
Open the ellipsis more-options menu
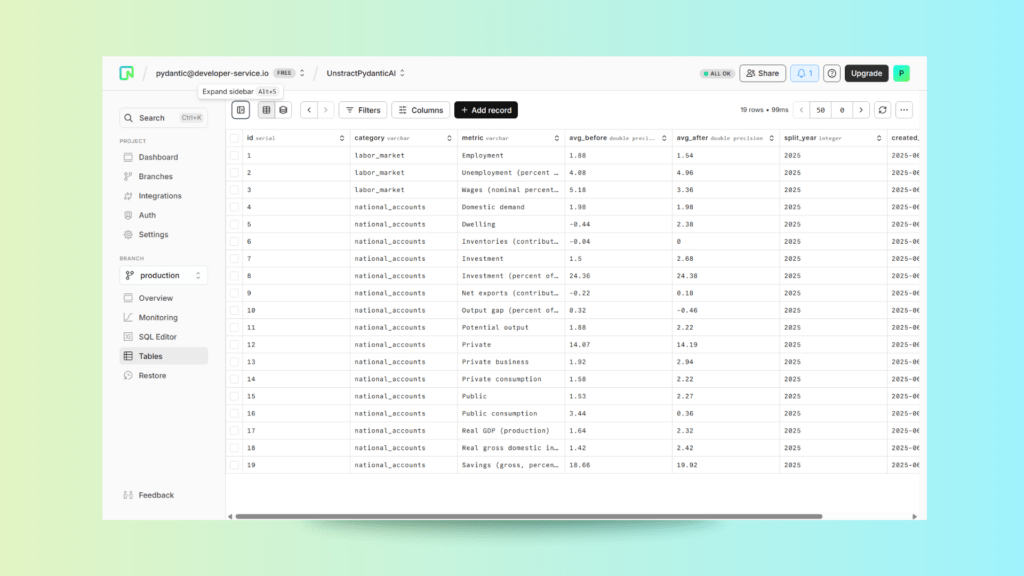pos(903,110)
